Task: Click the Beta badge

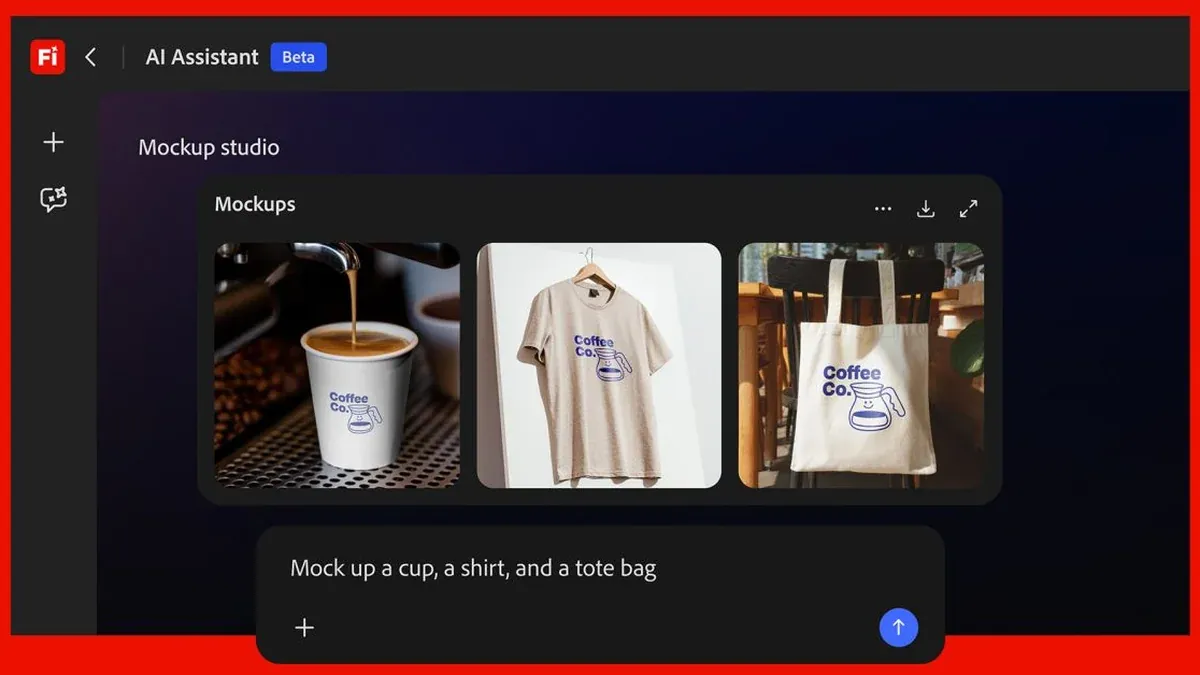Action: click(298, 57)
